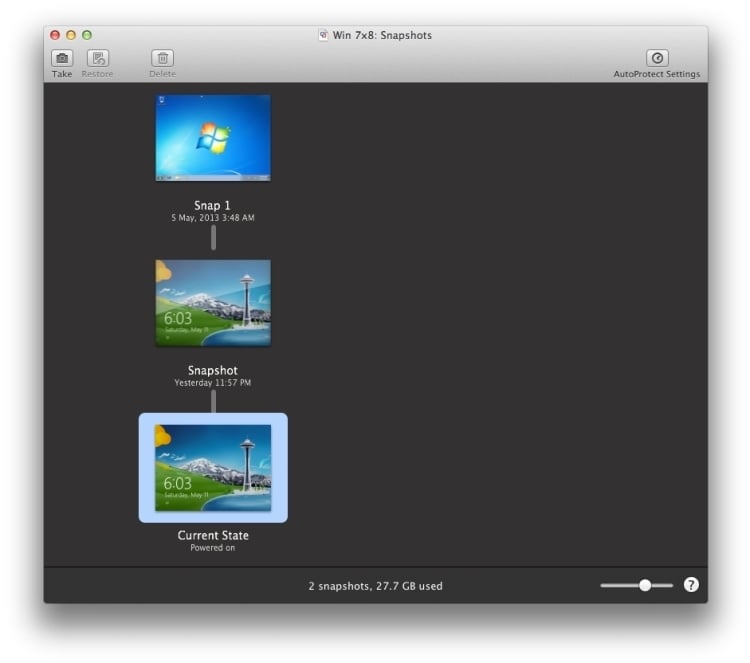Image resolution: width=750 pixels, height=663 pixels.
Task: Click the "Take" text under camera button
Action: point(62,74)
